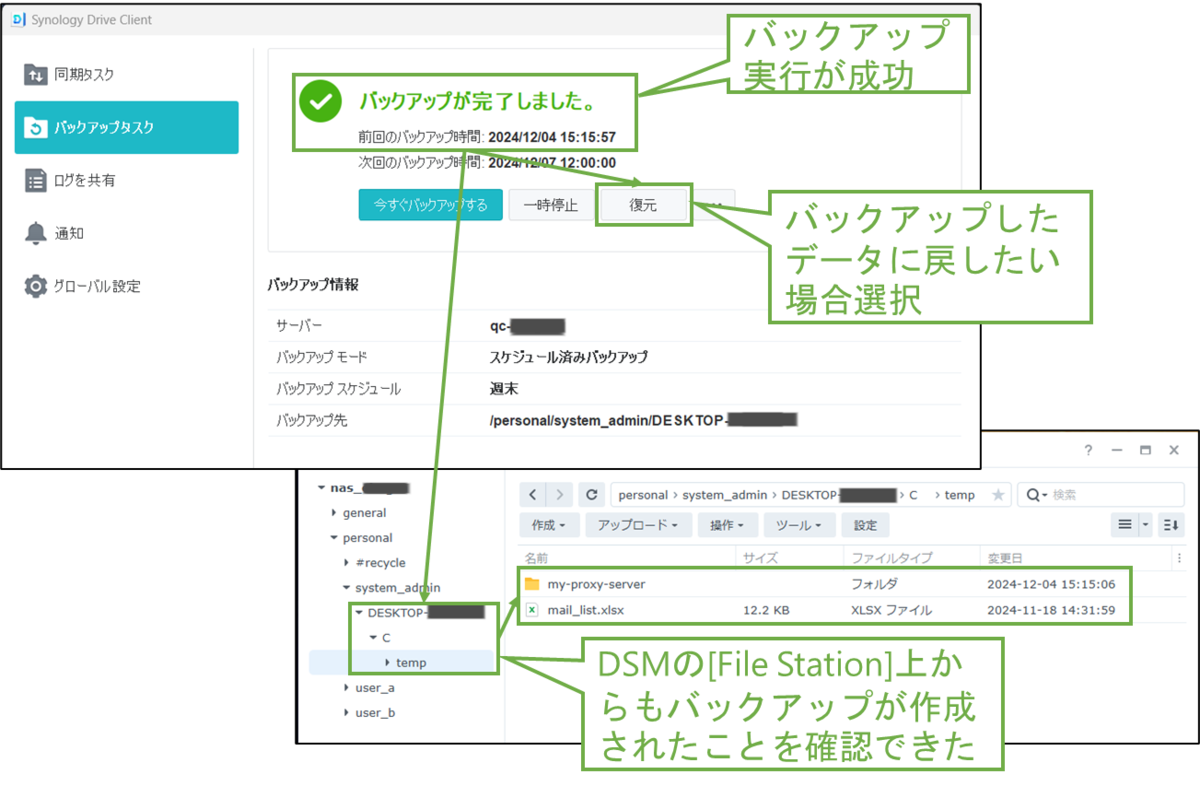1200x786 pixels.
Task: Click the 一時停止 button
Action: coord(550,205)
